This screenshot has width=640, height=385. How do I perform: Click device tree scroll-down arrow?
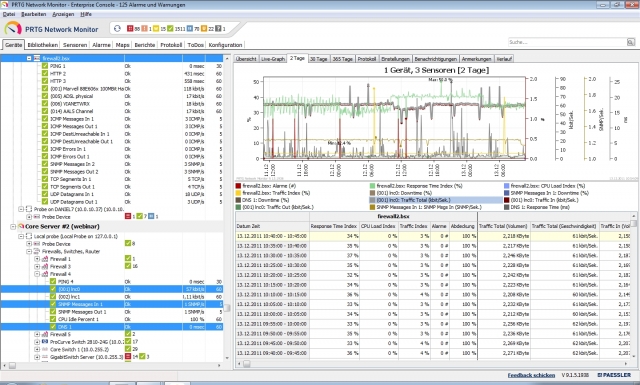[x=227, y=358]
